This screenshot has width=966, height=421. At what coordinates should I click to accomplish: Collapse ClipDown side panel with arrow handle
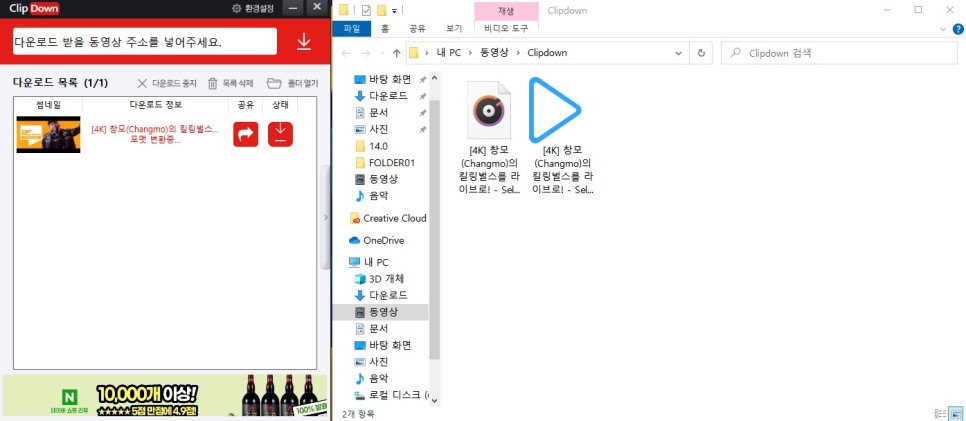point(326,218)
